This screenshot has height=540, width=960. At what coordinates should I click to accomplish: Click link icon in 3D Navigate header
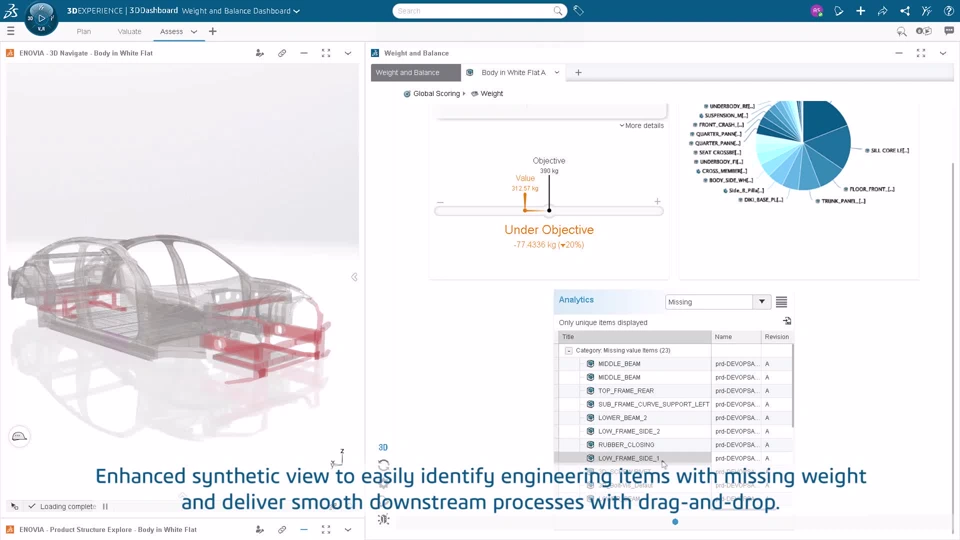pos(282,53)
